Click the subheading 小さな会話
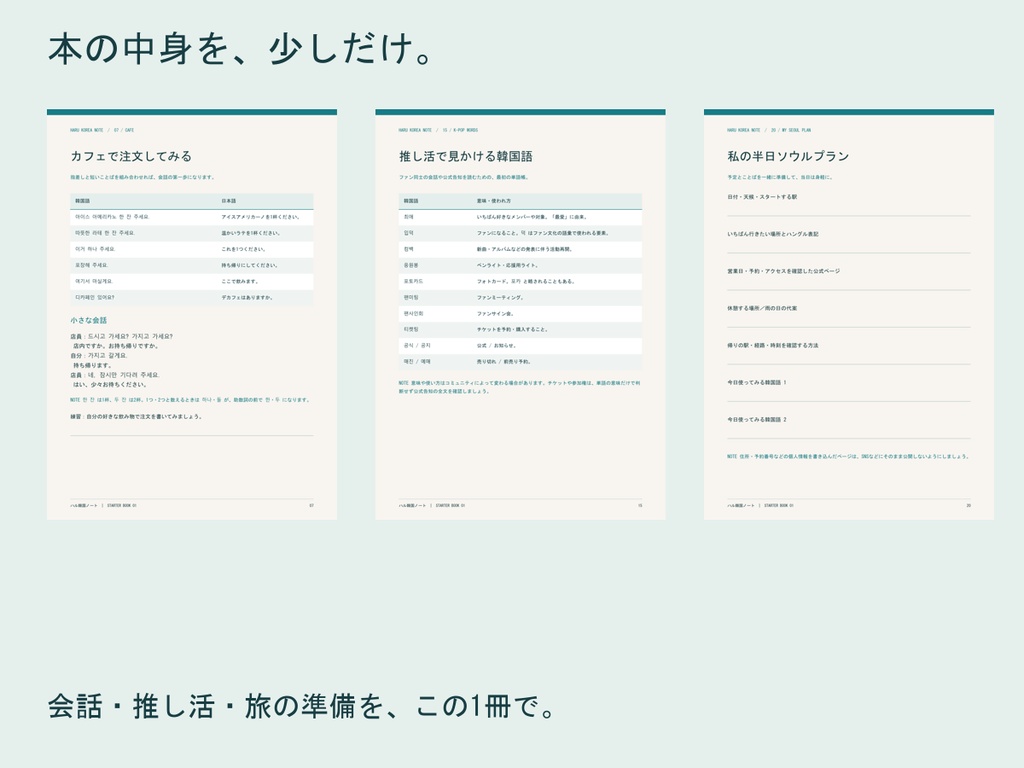 coord(89,321)
